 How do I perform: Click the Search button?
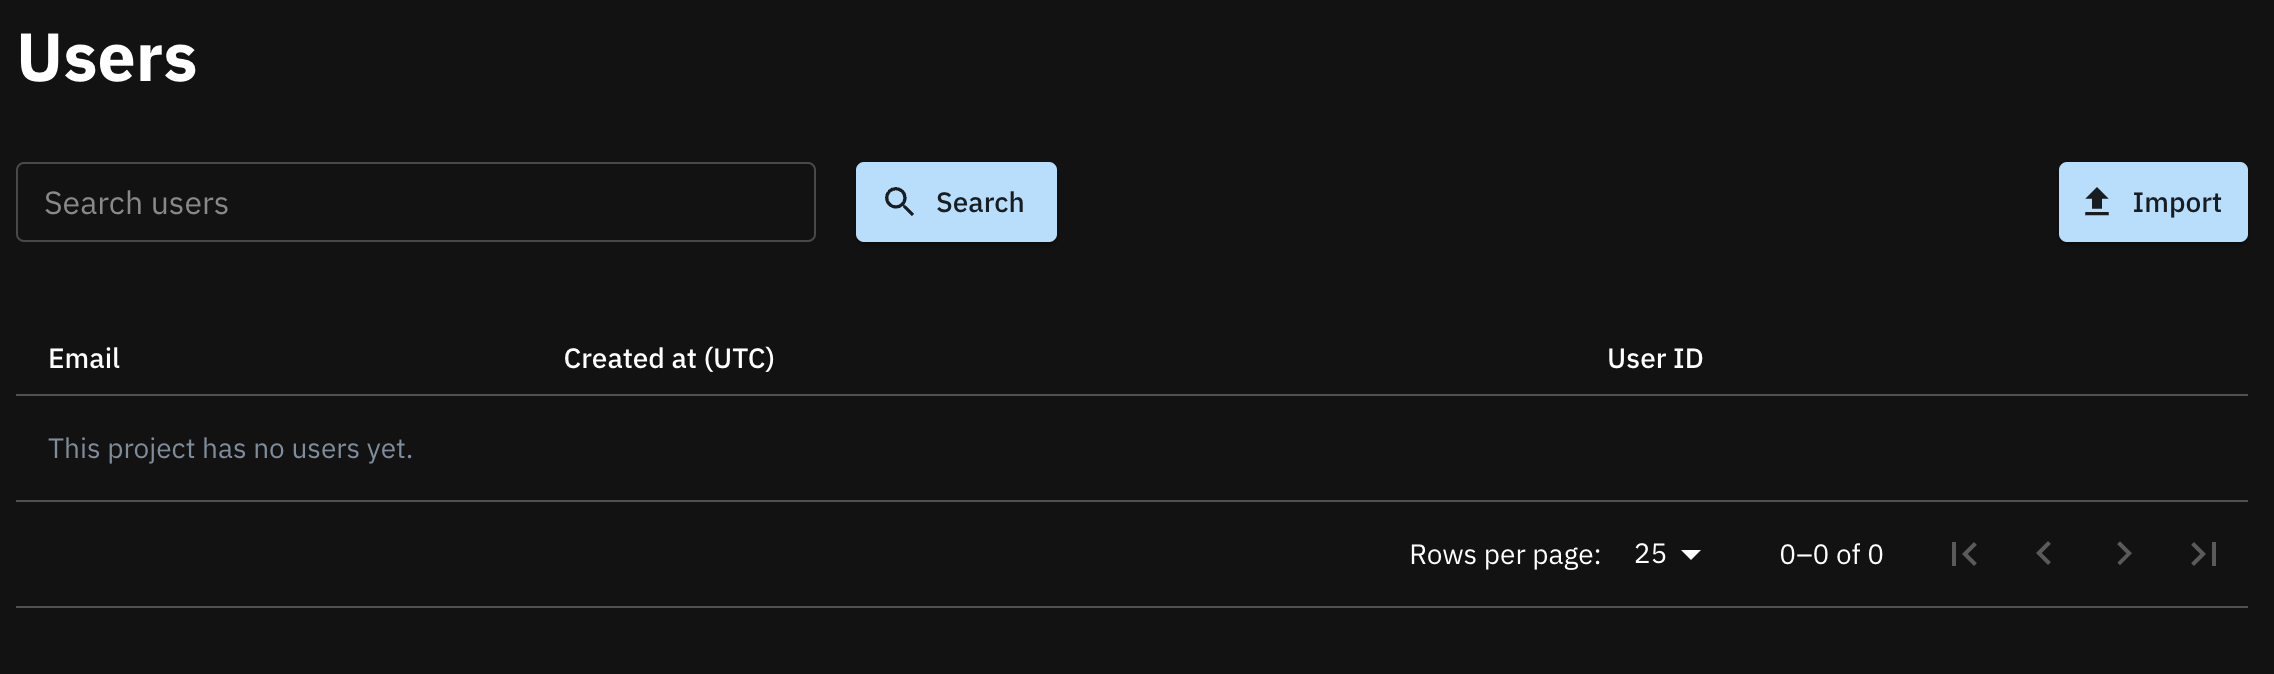tap(956, 202)
